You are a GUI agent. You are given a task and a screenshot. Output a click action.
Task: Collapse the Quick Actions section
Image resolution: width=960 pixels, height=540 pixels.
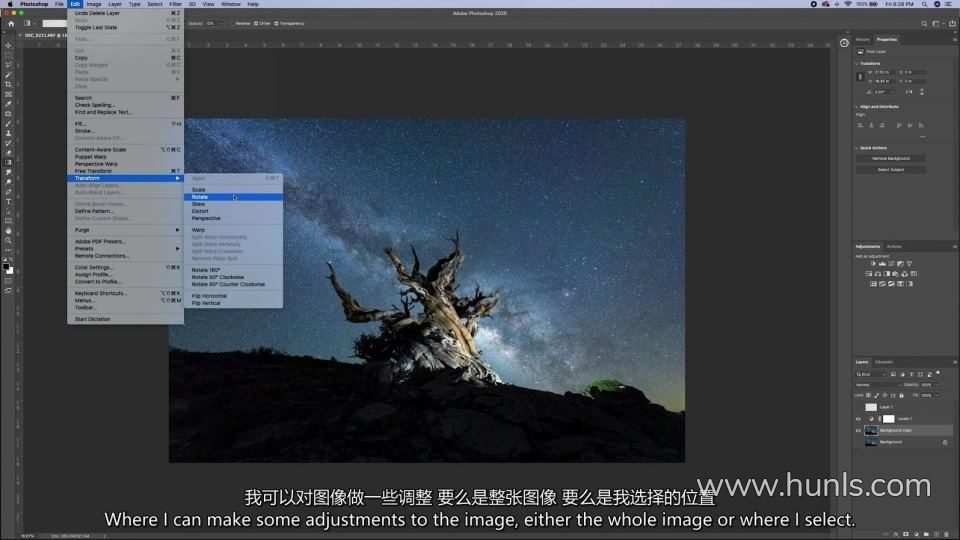[x=857, y=148]
